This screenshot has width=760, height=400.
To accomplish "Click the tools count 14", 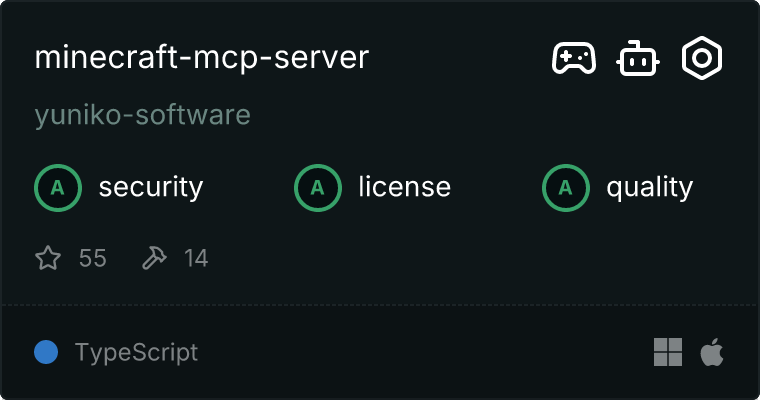I will coord(196,258).
